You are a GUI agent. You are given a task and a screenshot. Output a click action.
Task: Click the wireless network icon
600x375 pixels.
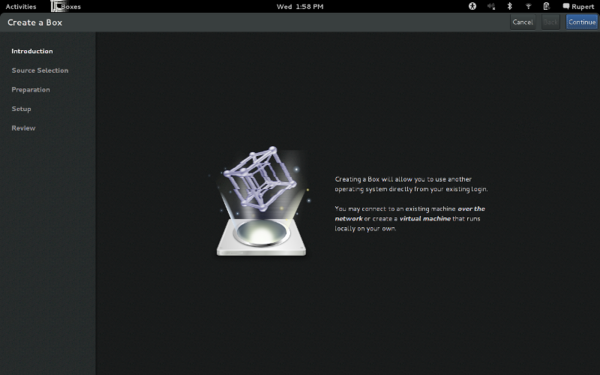[x=528, y=6]
